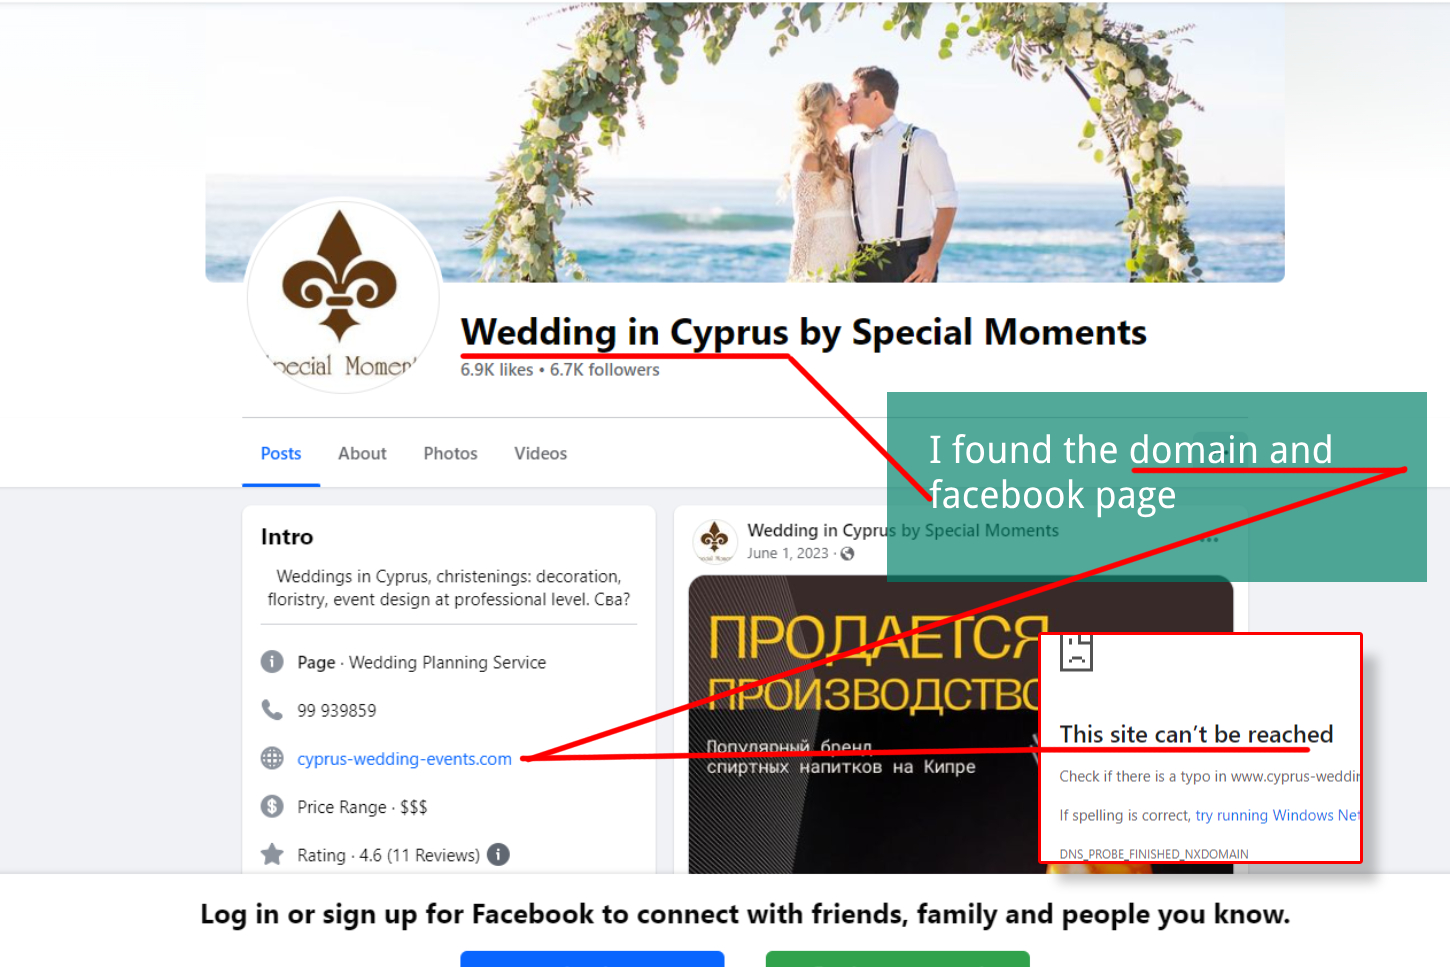The image size is (1450, 967).
Task: Click the try running Windows Network link
Action: tap(1277, 816)
